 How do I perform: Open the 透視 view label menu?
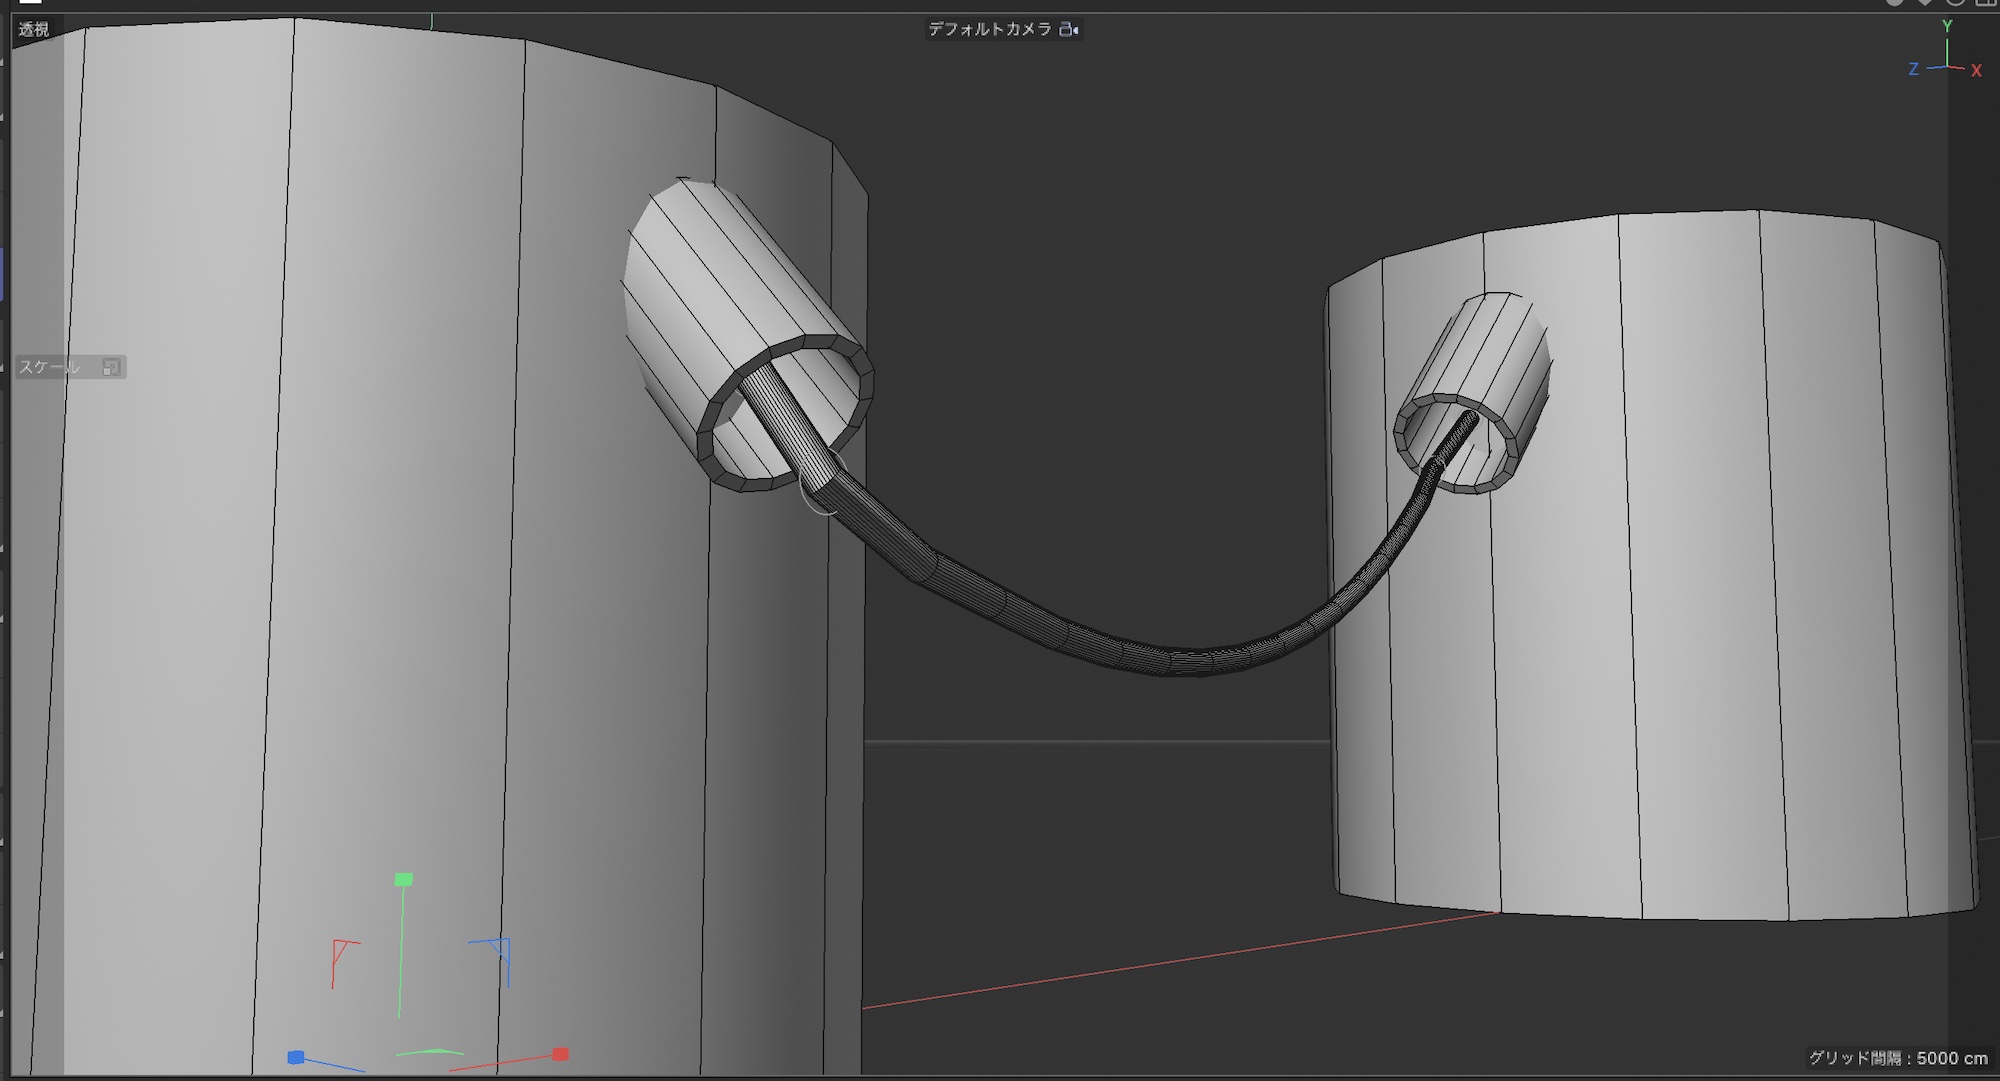33,29
